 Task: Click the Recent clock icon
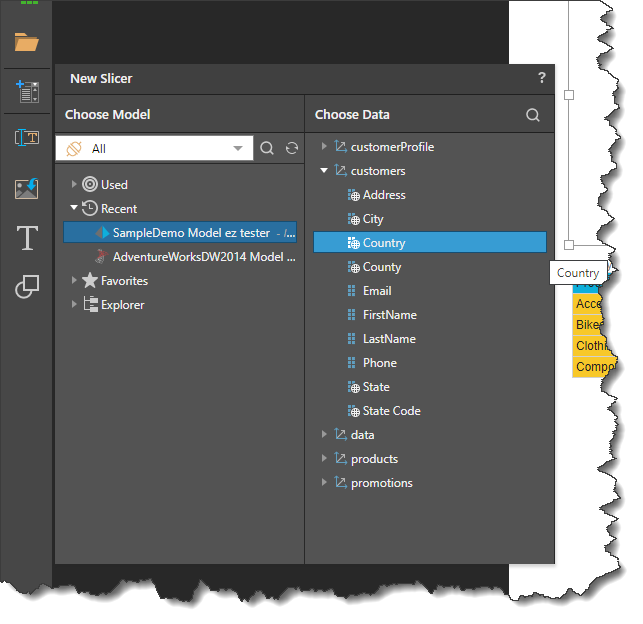click(x=90, y=208)
